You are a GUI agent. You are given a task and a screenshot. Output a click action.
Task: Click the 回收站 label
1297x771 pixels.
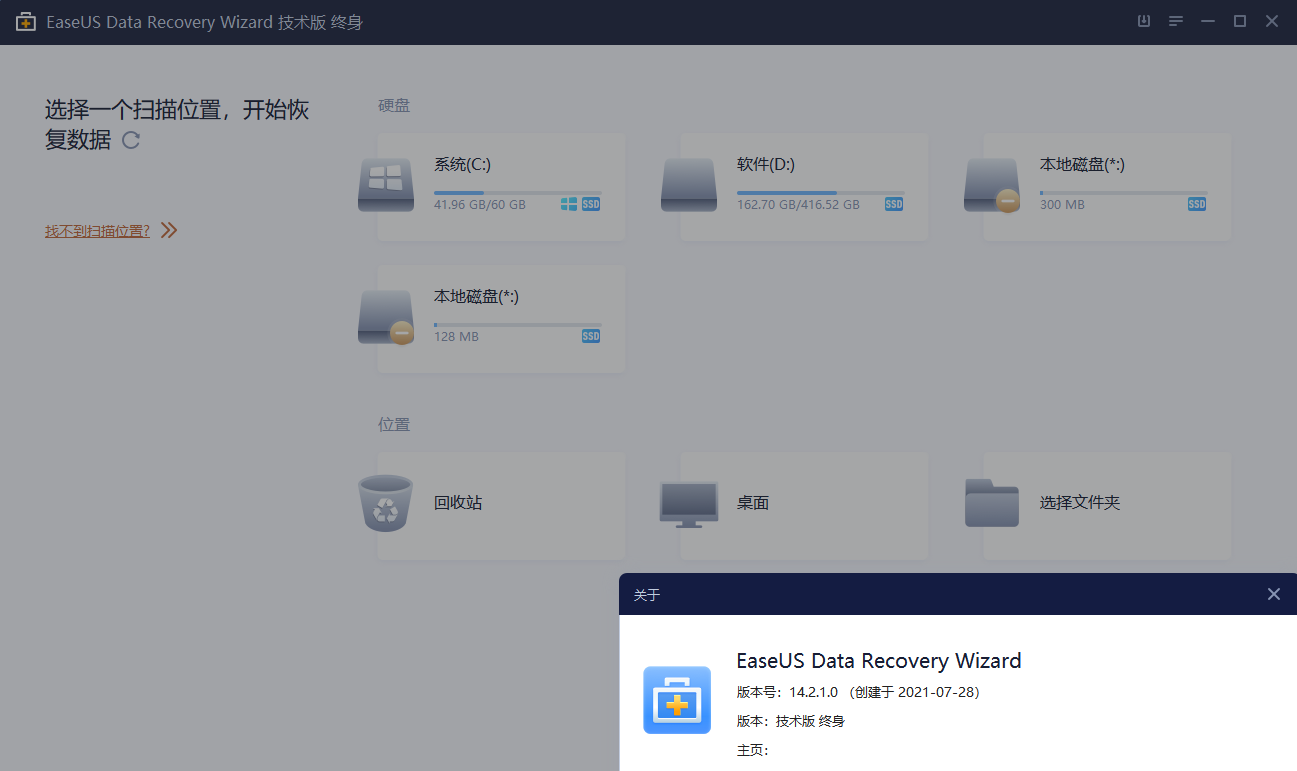(458, 503)
